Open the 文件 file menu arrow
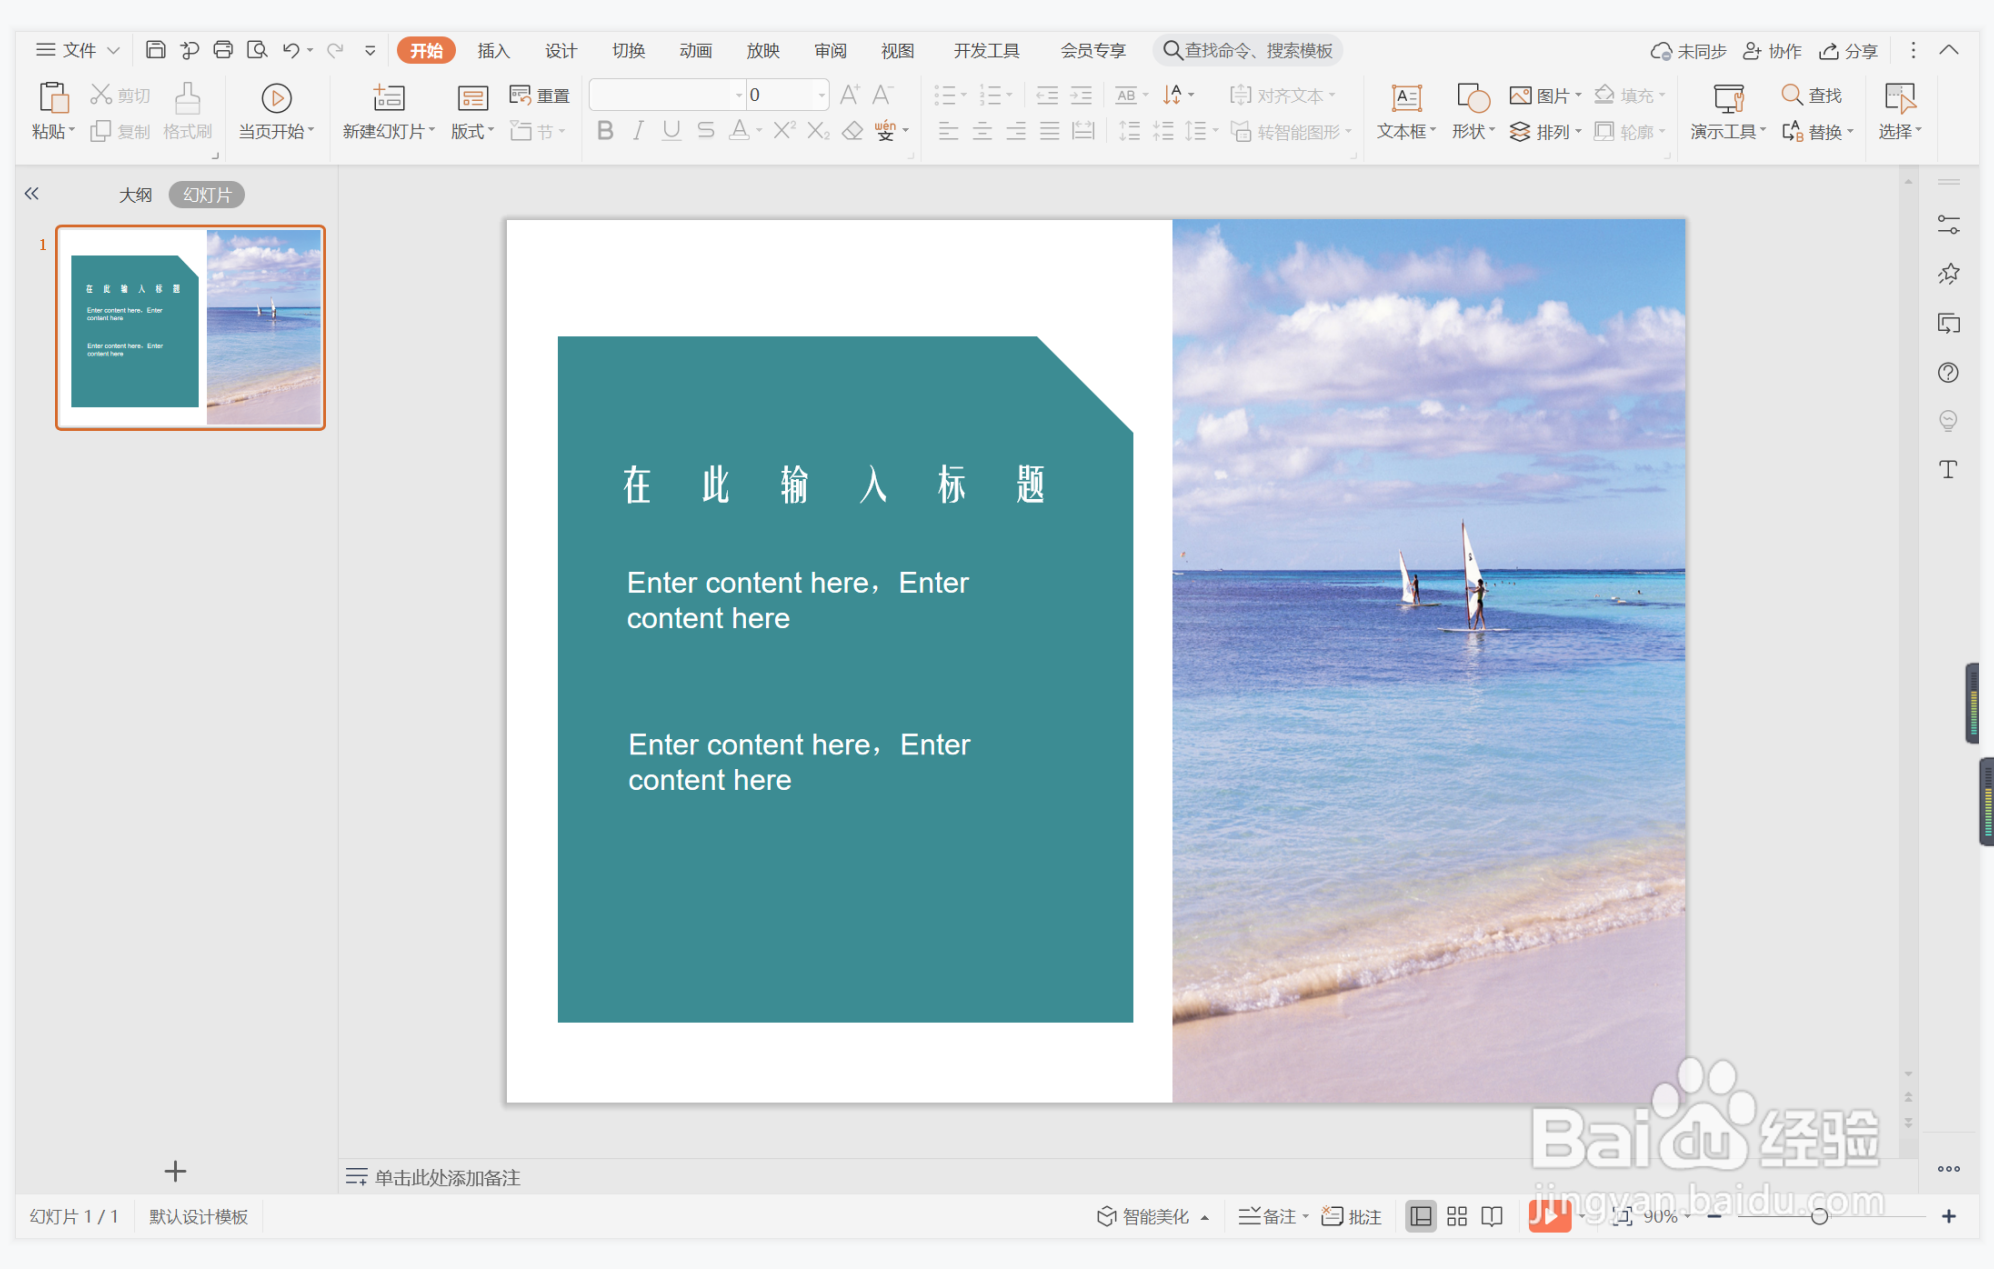The image size is (1994, 1269). (113, 50)
